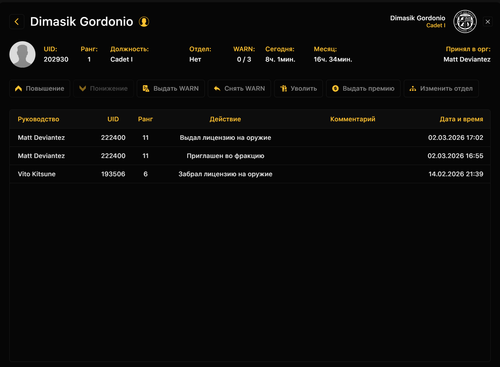Image resolution: width=500 pixels, height=367 pixels.
Task: Issue a warning with Выдать WARN
Action: coord(171,89)
